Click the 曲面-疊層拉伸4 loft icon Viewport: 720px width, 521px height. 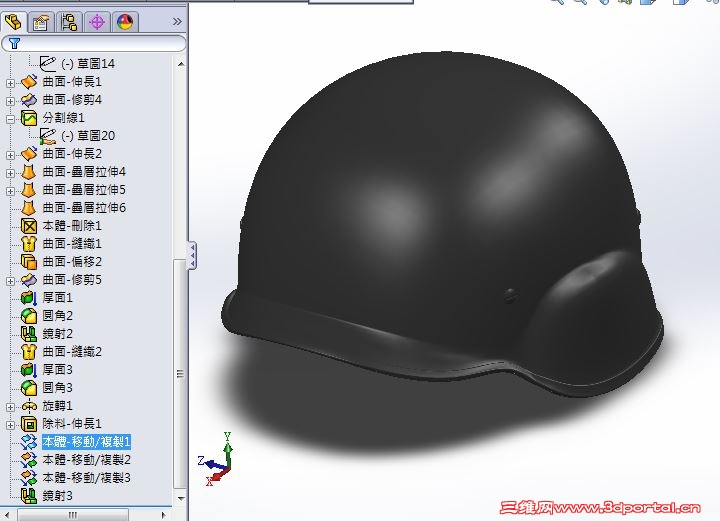pos(29,172)
